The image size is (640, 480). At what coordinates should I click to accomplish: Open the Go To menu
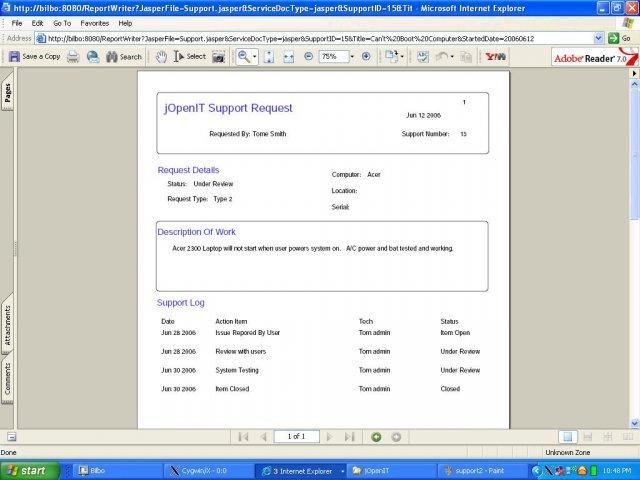point(62,23)
